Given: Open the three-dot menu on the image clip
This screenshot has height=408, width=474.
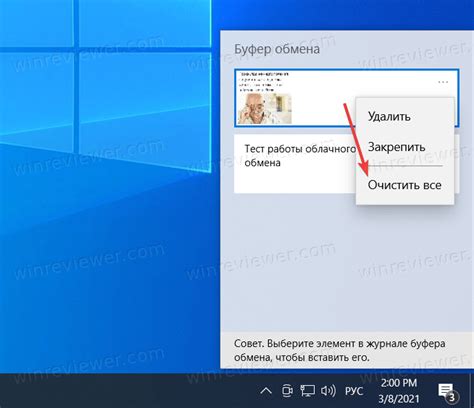Looking at the screenshot, I should [x=443, y=82].
